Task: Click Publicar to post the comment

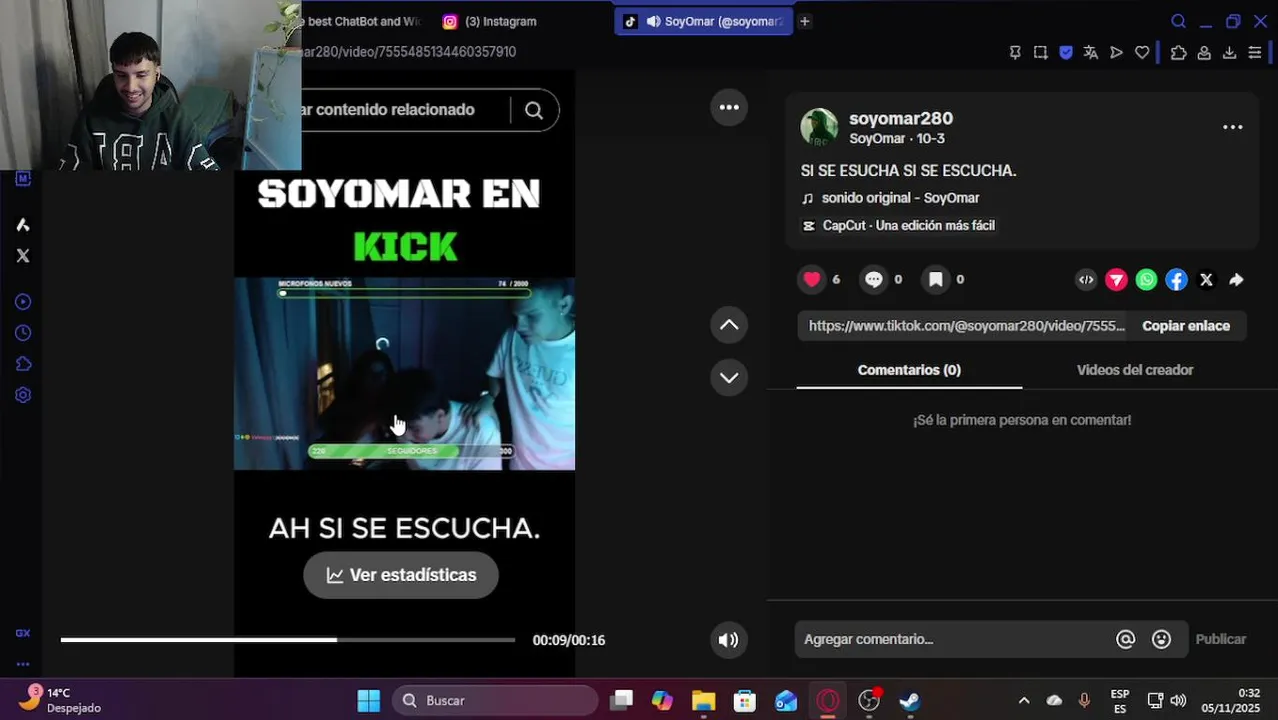Action: (1221, 639)
